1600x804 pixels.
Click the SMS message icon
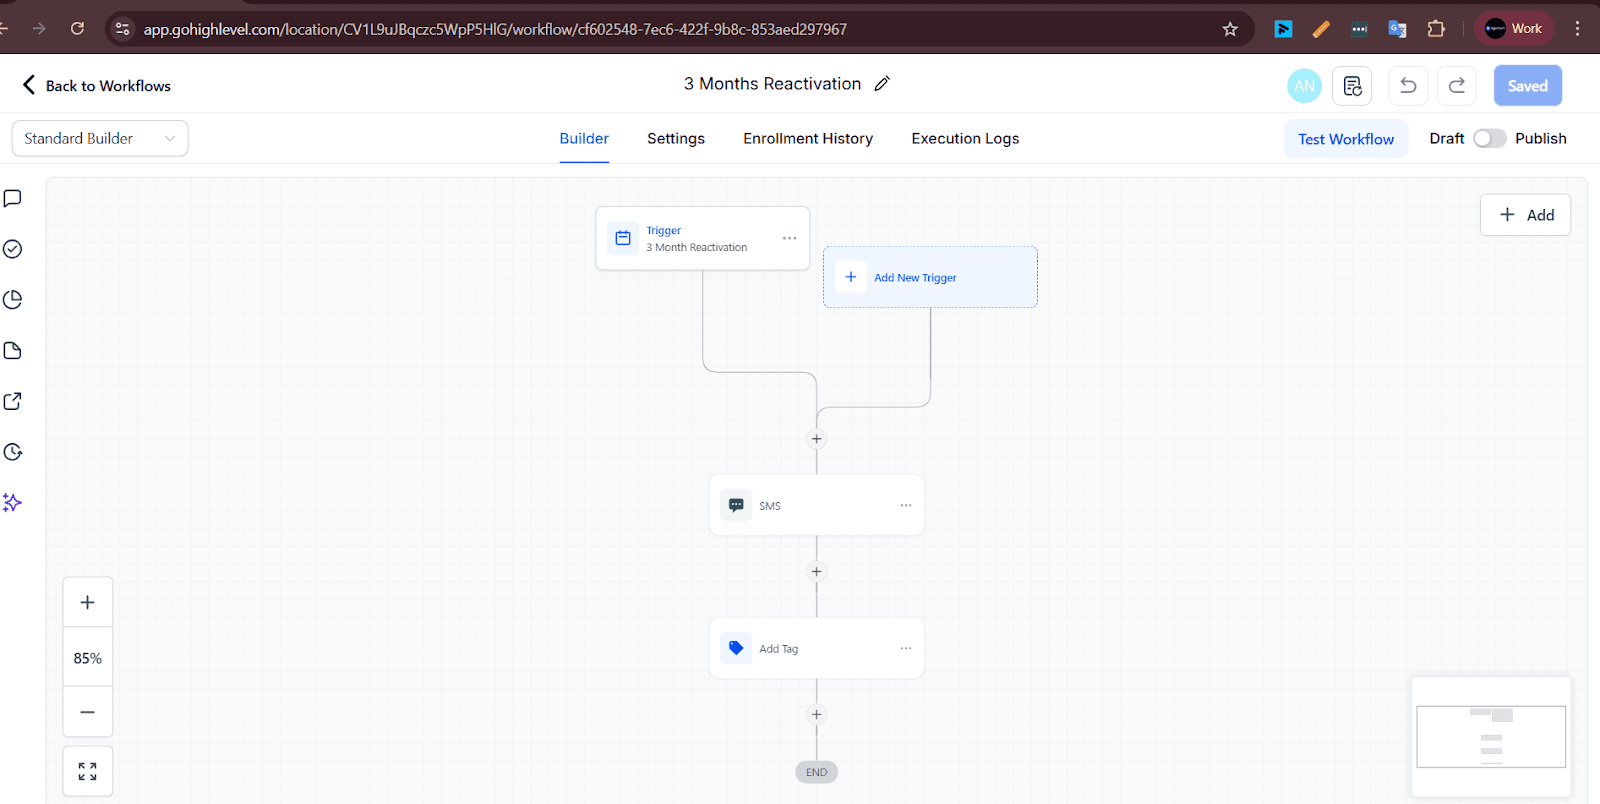point(736,505)
